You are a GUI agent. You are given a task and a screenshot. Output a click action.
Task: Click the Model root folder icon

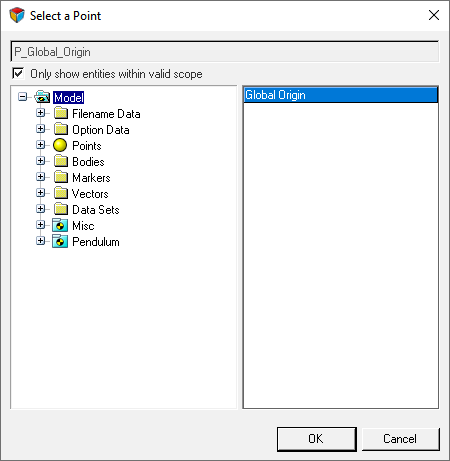42,97
